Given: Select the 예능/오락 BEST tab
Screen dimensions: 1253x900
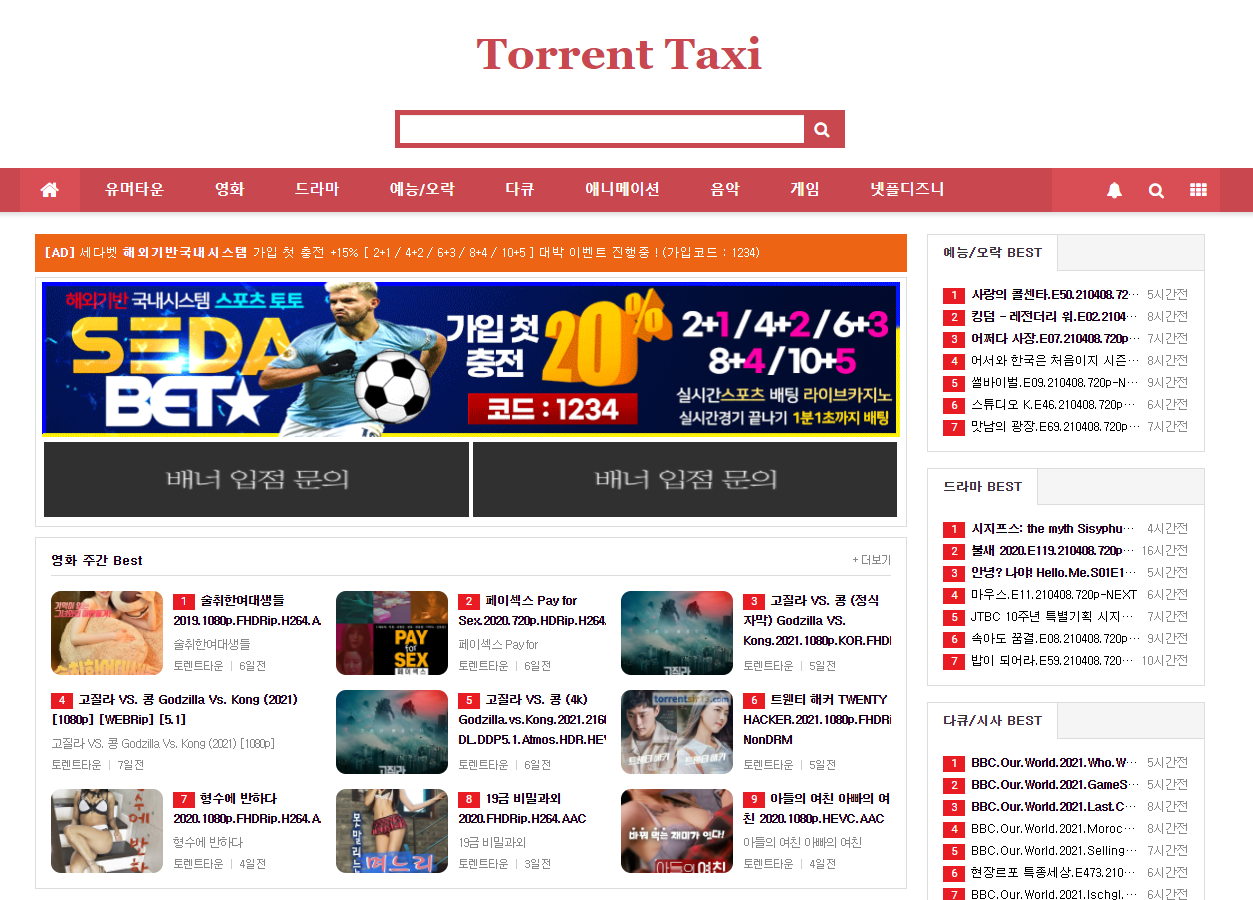Looking at the screenshot, I should coord(992,253).
